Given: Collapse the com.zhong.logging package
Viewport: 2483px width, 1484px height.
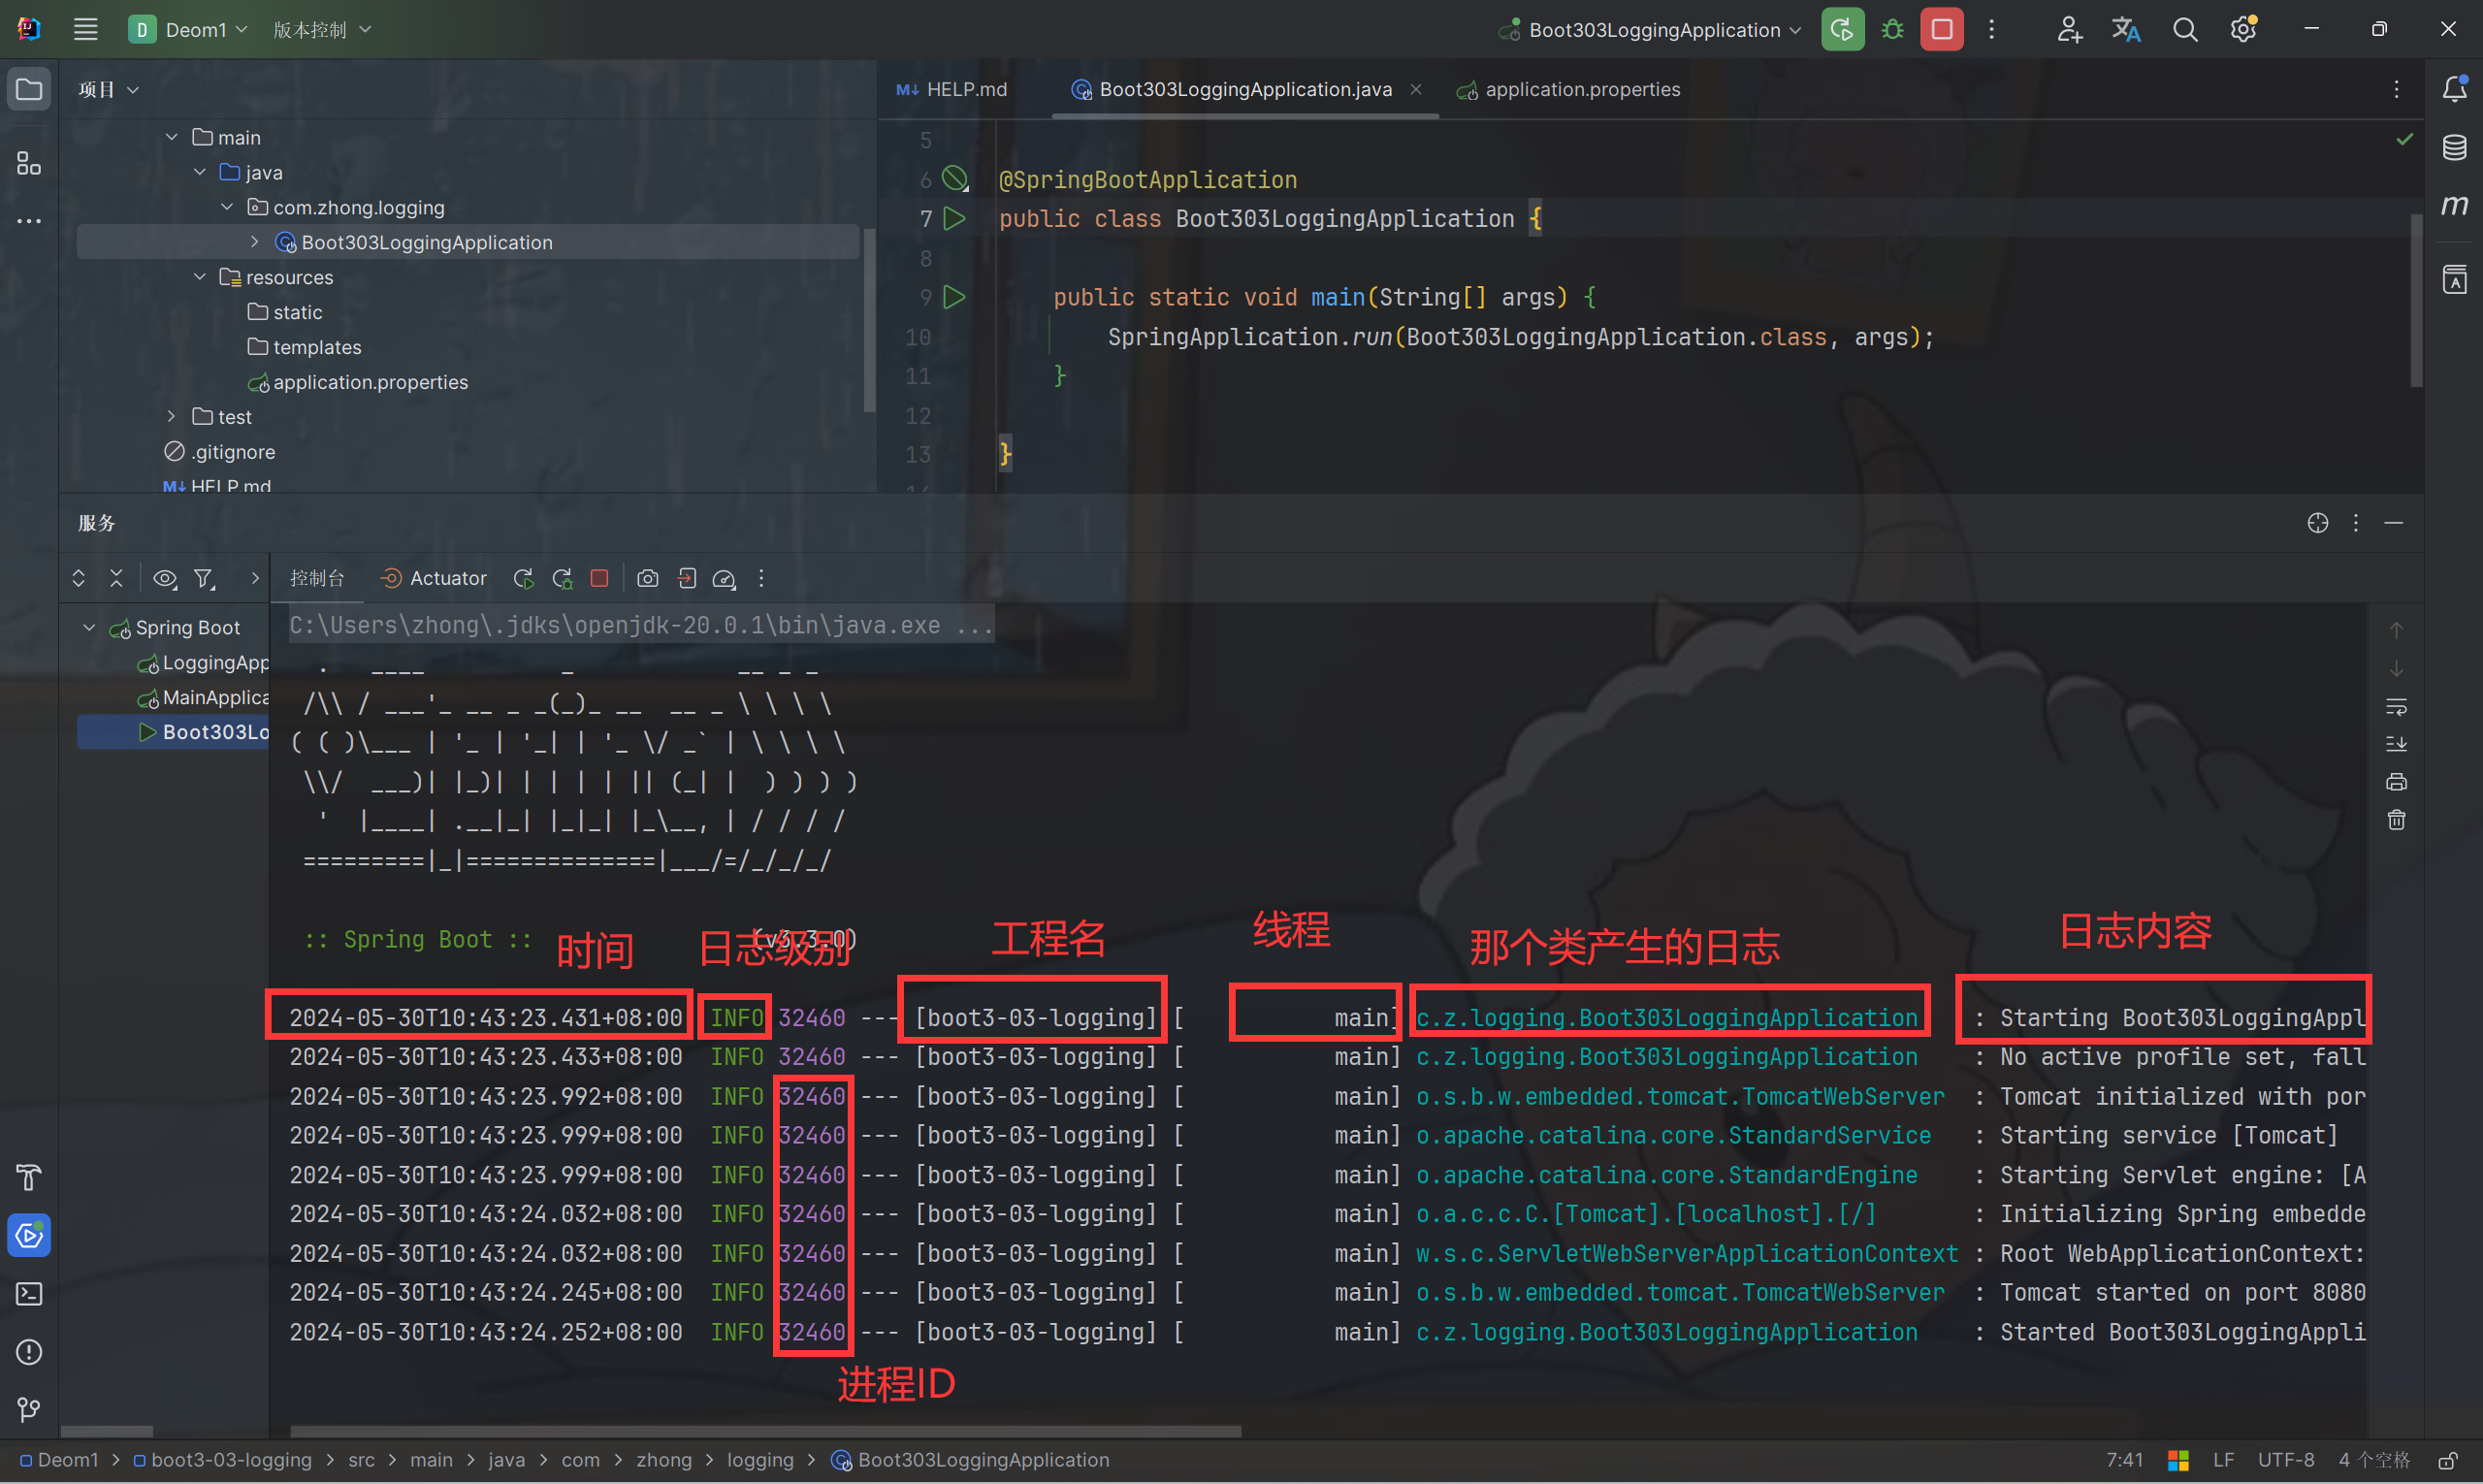Looking at the screenshot, I should pos(227,207).
